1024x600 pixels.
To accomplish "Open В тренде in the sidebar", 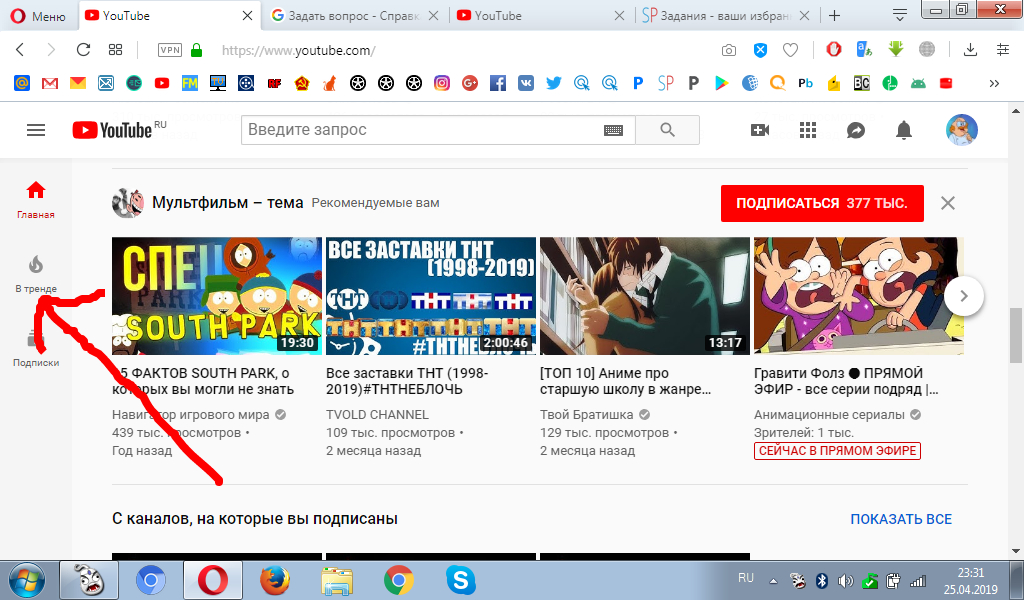I will coord(36,274).
